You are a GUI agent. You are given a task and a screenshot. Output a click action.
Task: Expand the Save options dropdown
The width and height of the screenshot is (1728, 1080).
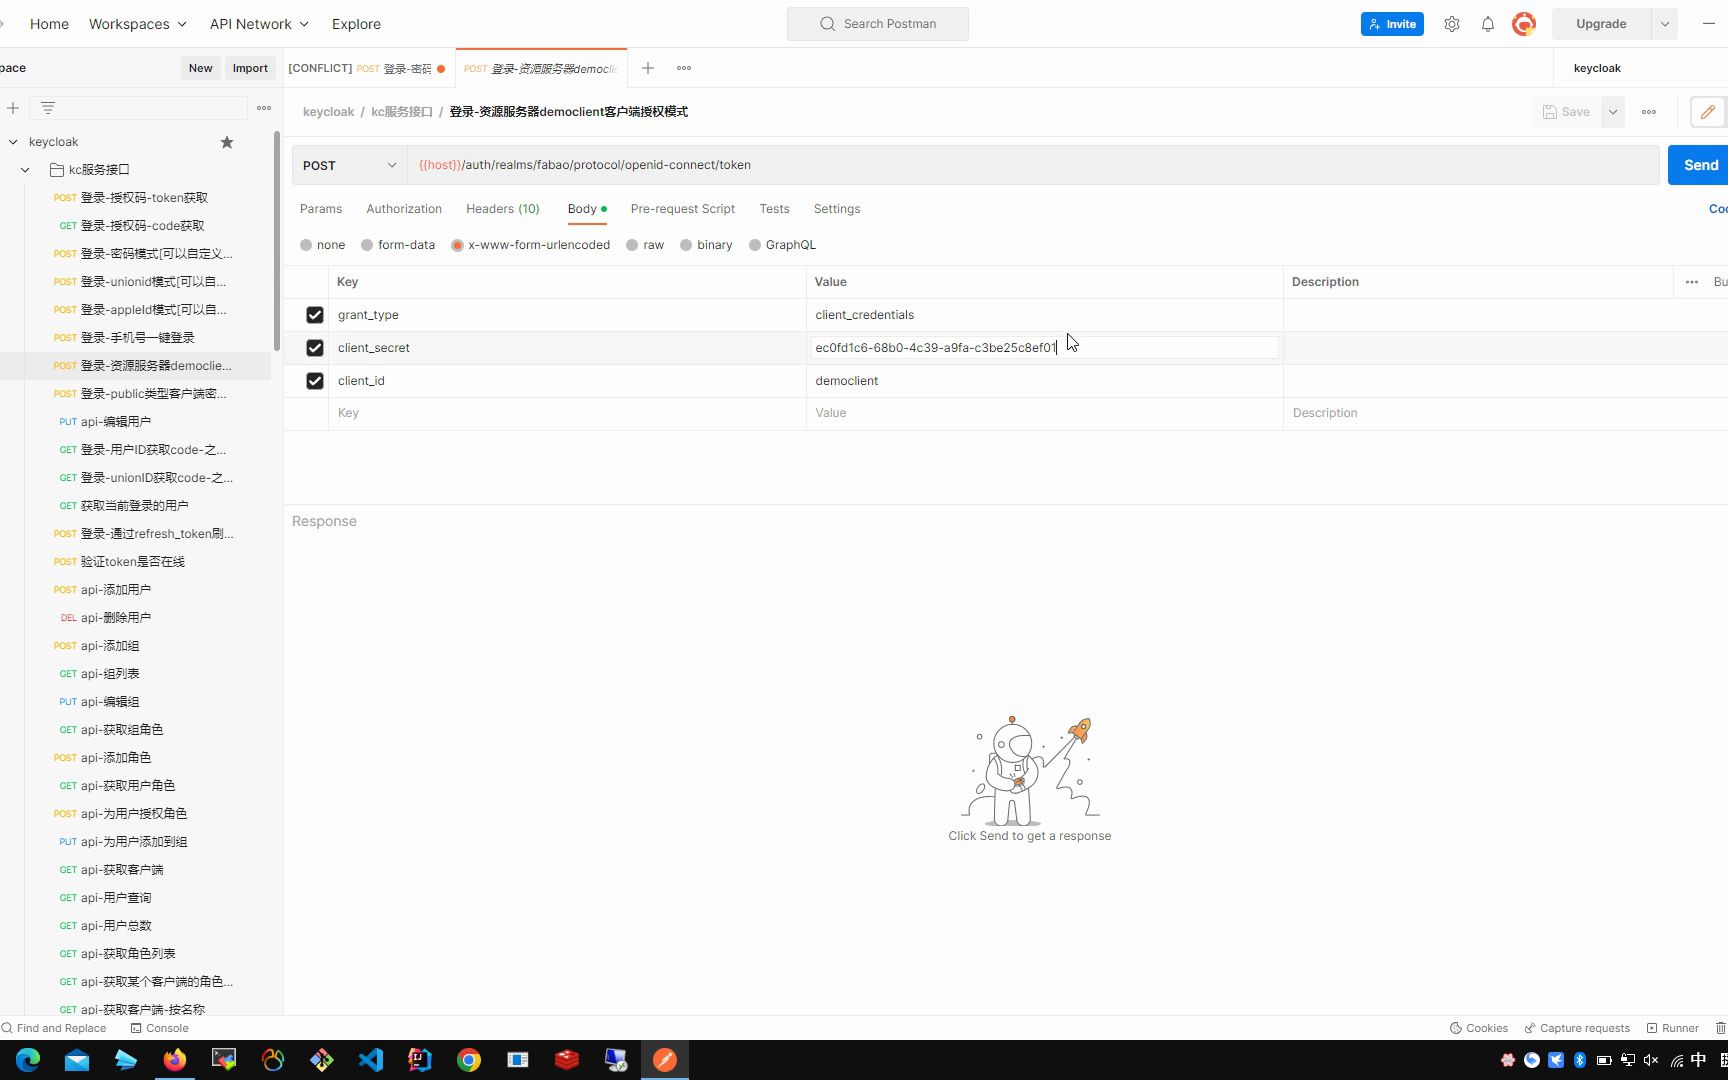coord(1613,112)
